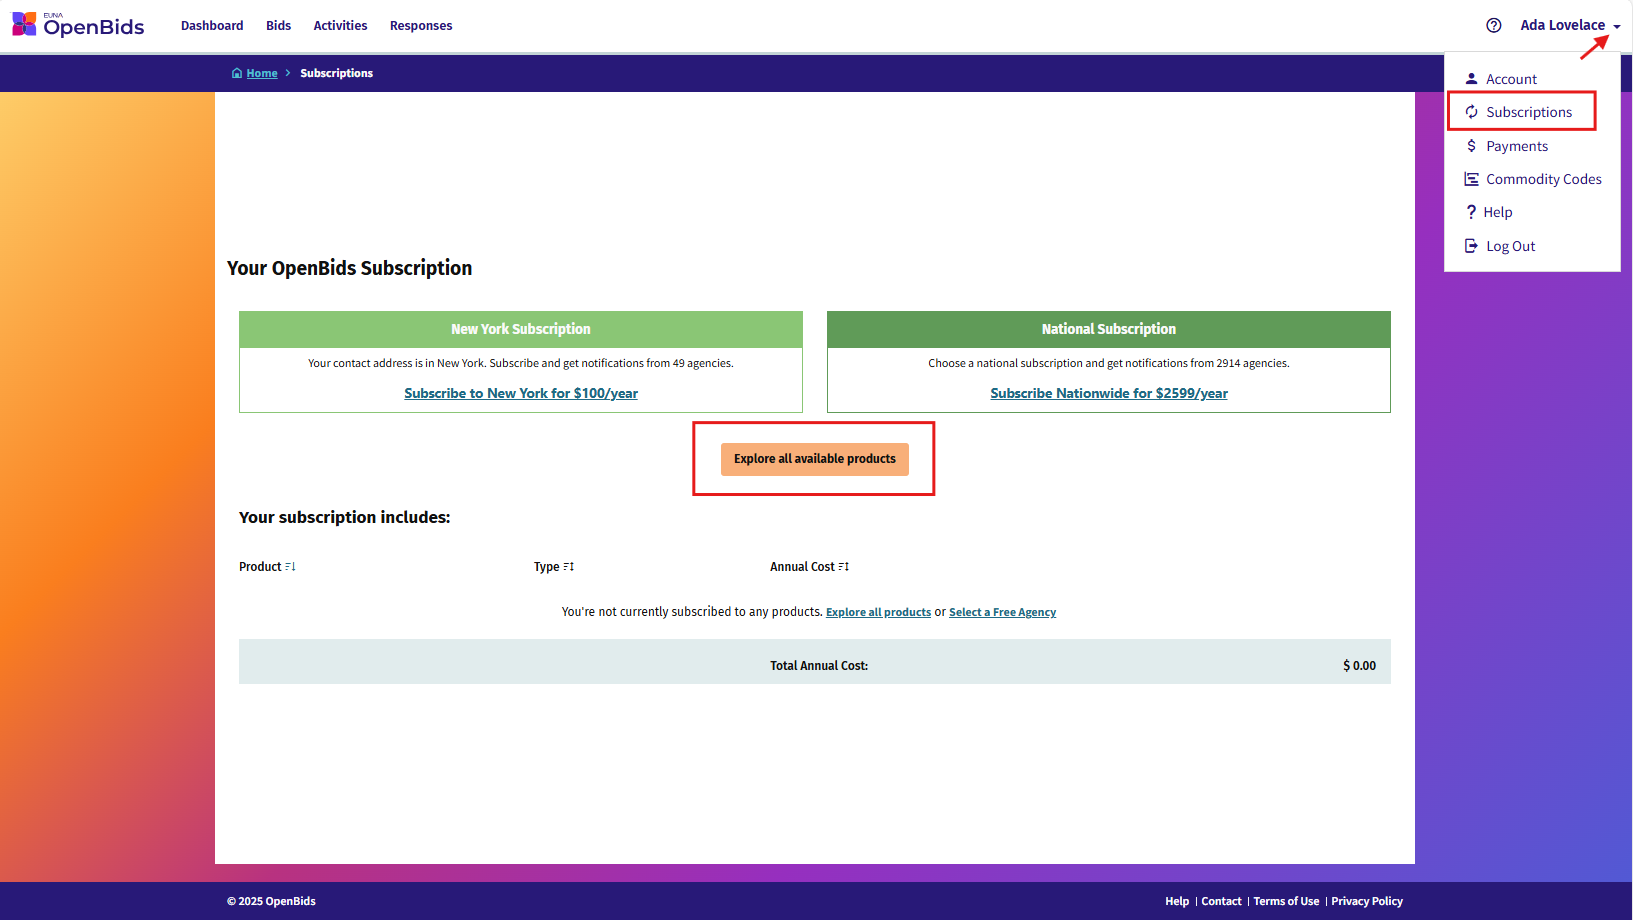Sort by Product column sort icon
This screenshot has width=1633, height=920.
tap(290, 567)
